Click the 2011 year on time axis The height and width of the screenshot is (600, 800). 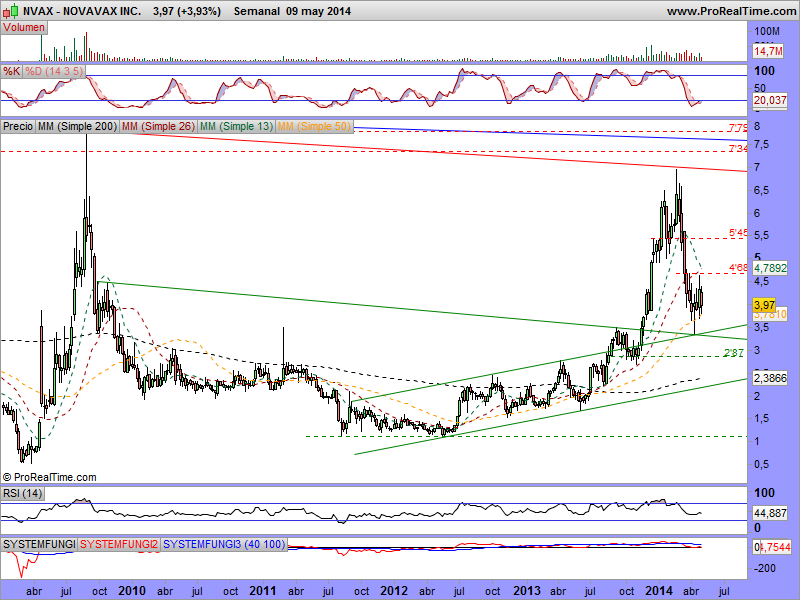tap(263, 591)
